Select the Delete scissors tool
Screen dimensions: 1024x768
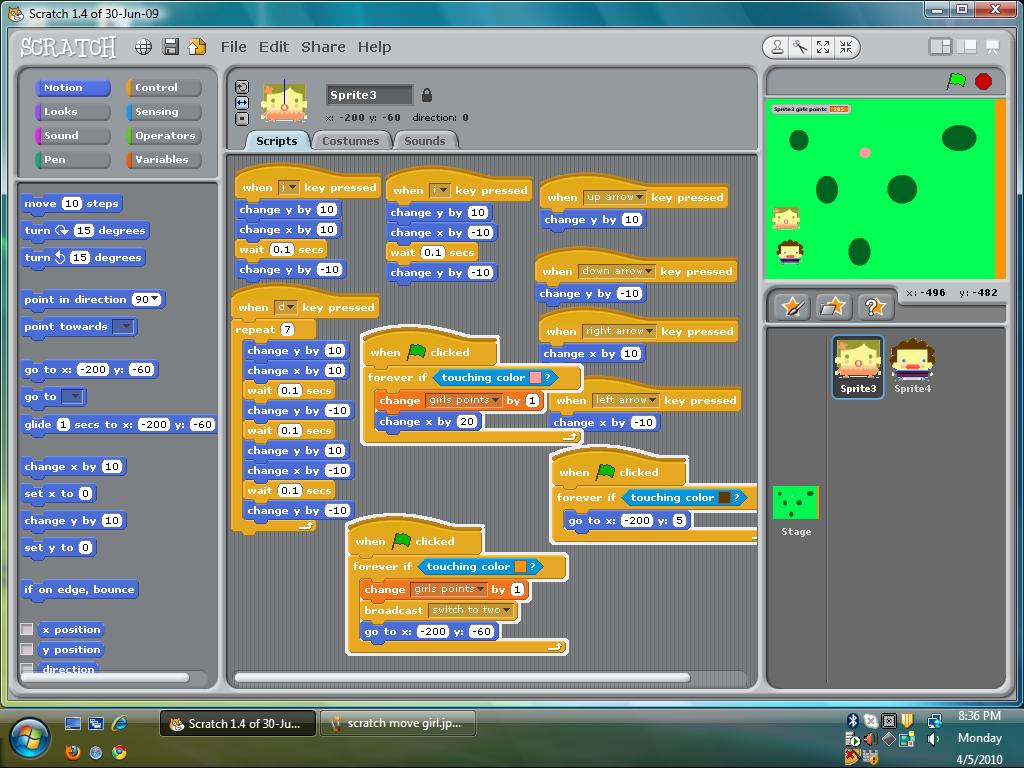[800, 47]
